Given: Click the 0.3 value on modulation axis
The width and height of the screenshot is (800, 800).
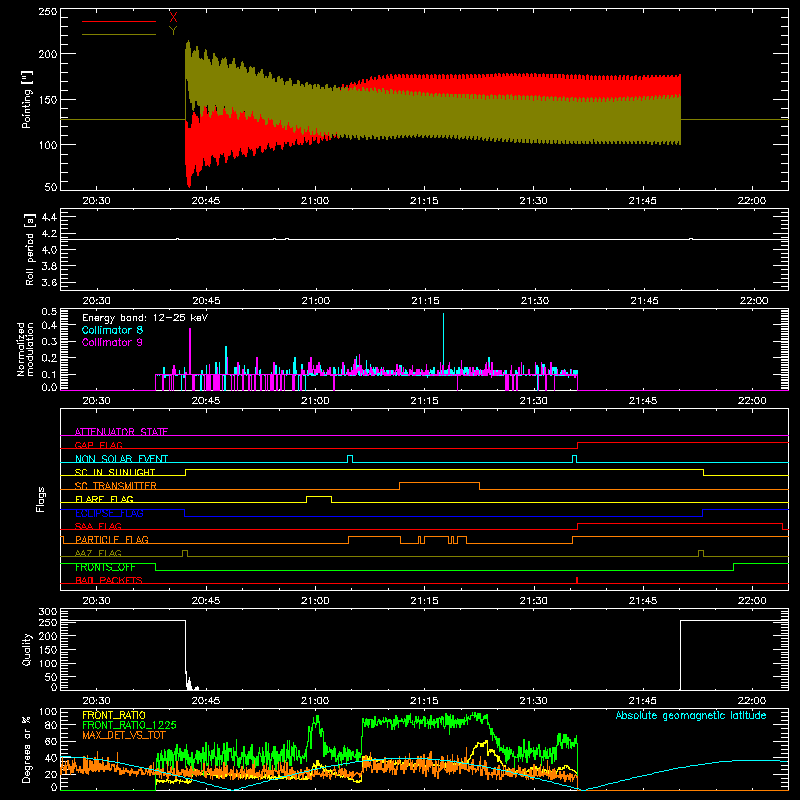Looking at the screenshot, I should tap(49, 341).
